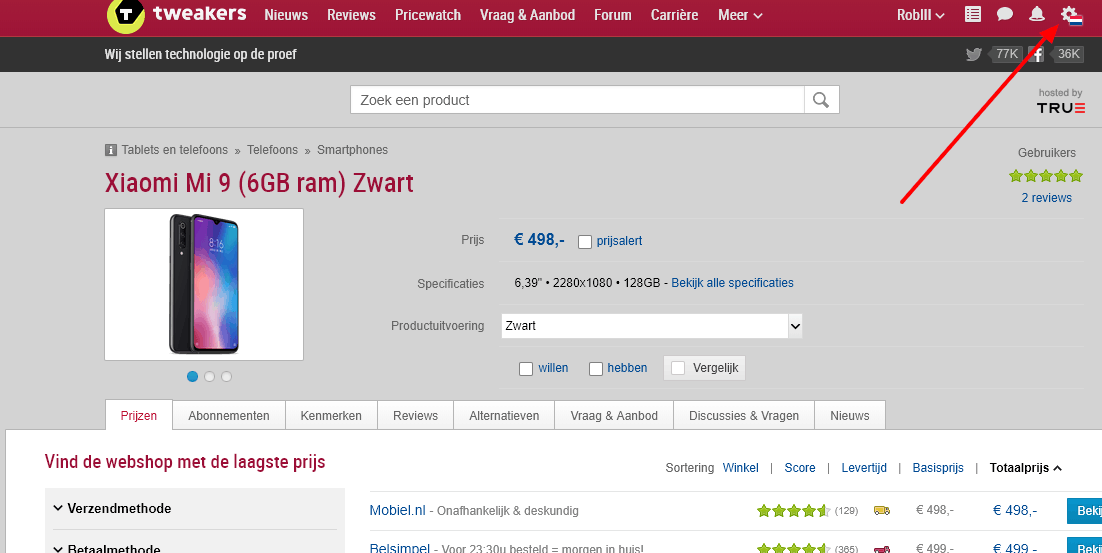The height and width of the screenshot is (553, 1102).
Task: Open Bekijk alle specificaties link
Action: (732, 283)
